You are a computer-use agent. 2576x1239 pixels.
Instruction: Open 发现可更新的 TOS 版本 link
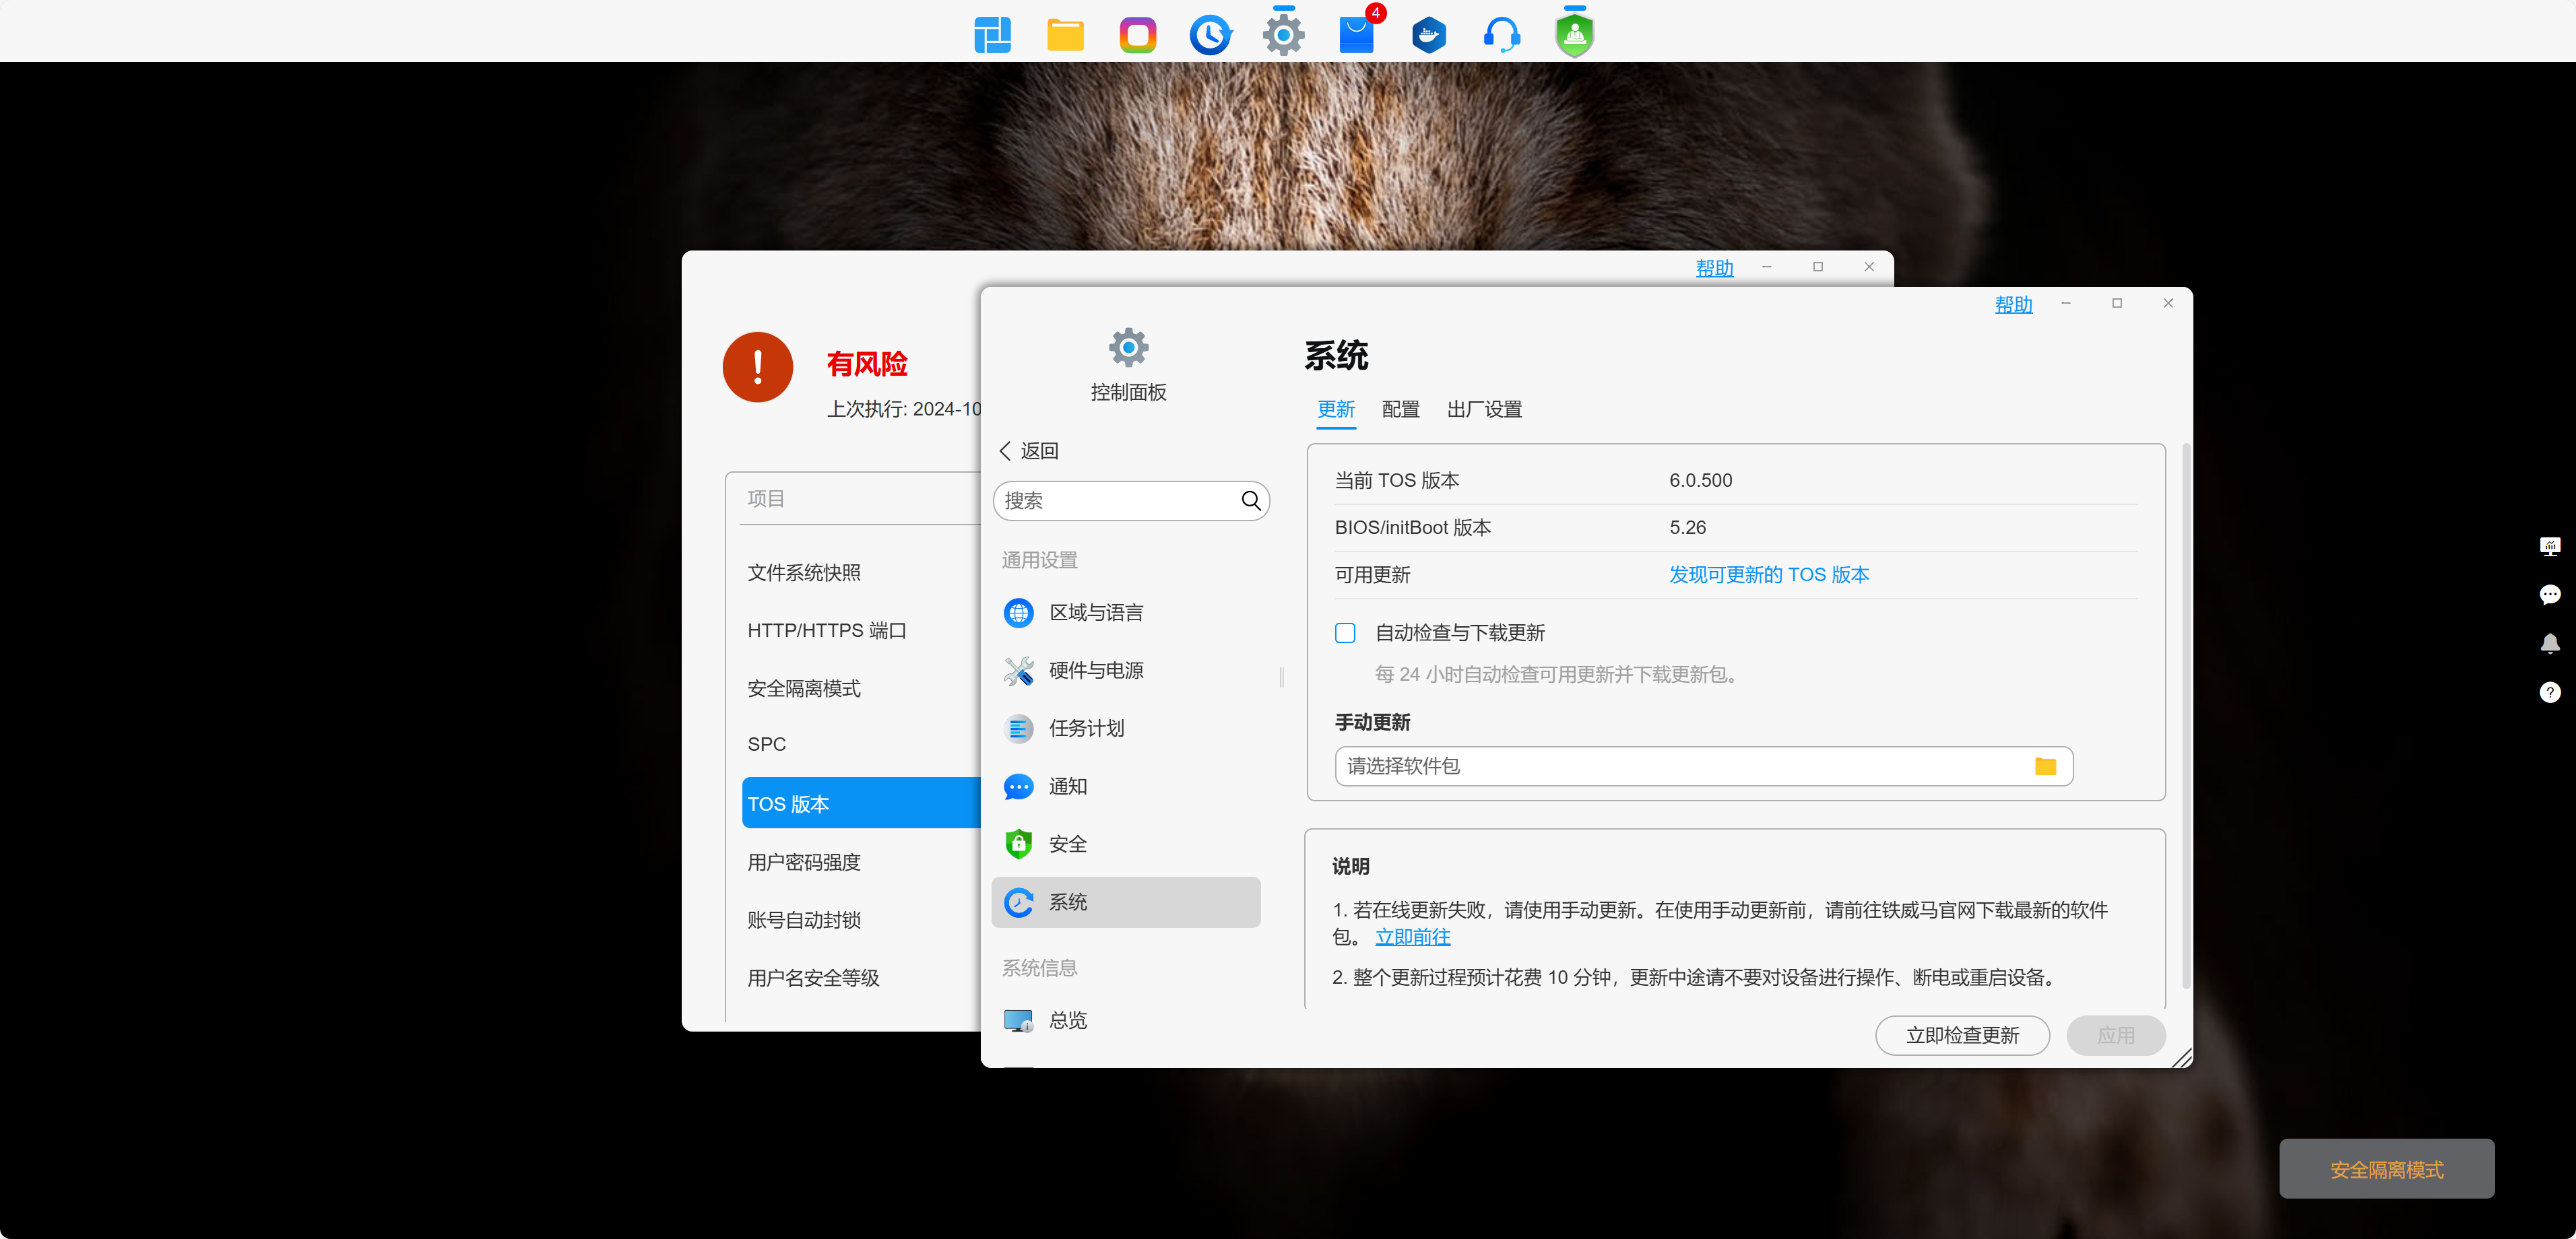coord(1768,575)
